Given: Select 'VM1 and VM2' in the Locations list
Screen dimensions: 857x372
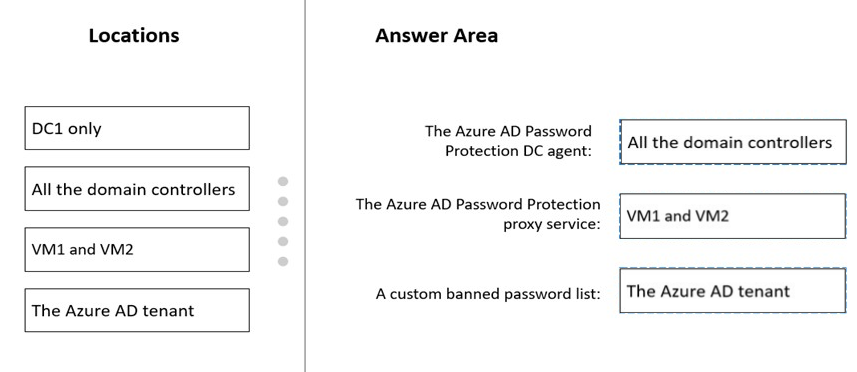Looking at the screenshot, I should (x=137, y=250).
